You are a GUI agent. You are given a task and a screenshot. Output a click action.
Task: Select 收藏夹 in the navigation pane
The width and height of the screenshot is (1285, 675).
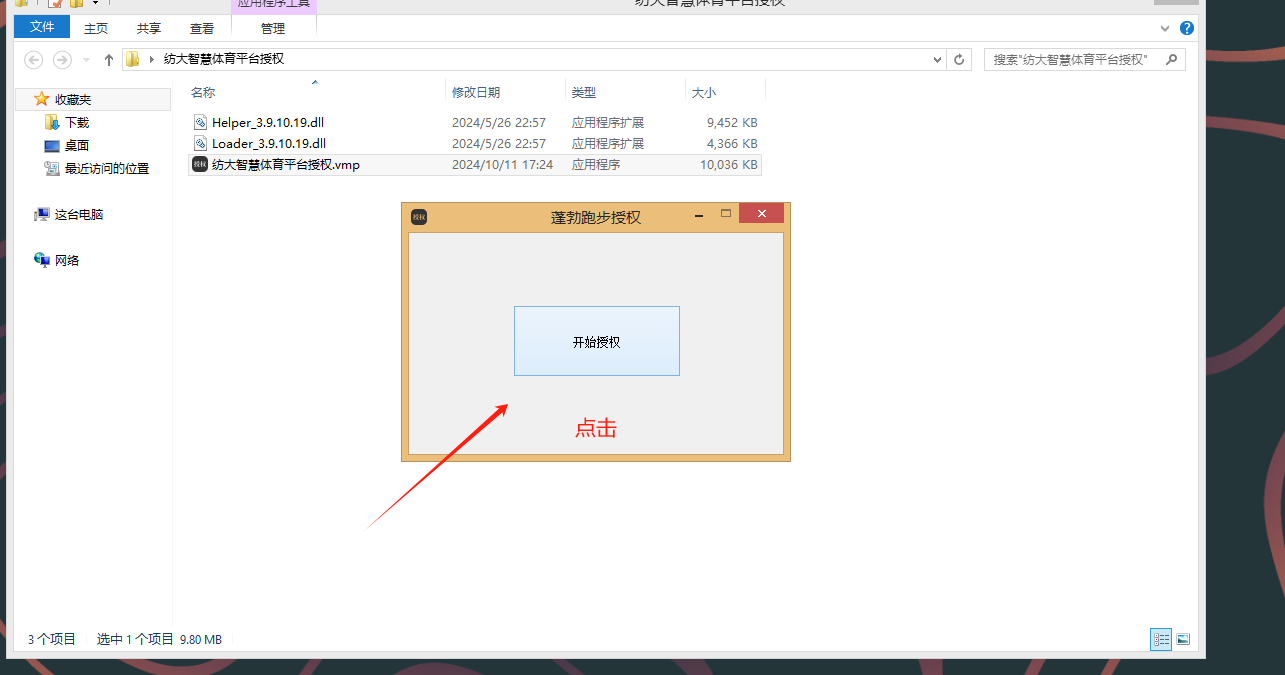tap(73, 100)
